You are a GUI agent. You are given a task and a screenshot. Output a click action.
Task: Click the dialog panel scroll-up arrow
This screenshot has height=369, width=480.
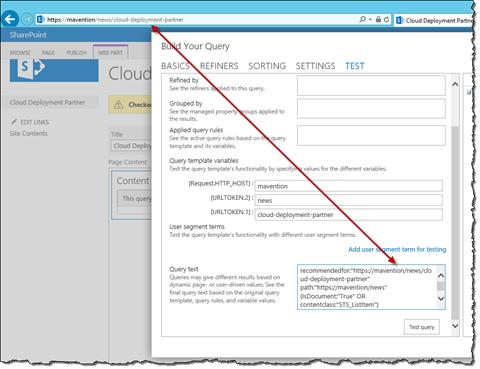point(455,84)
